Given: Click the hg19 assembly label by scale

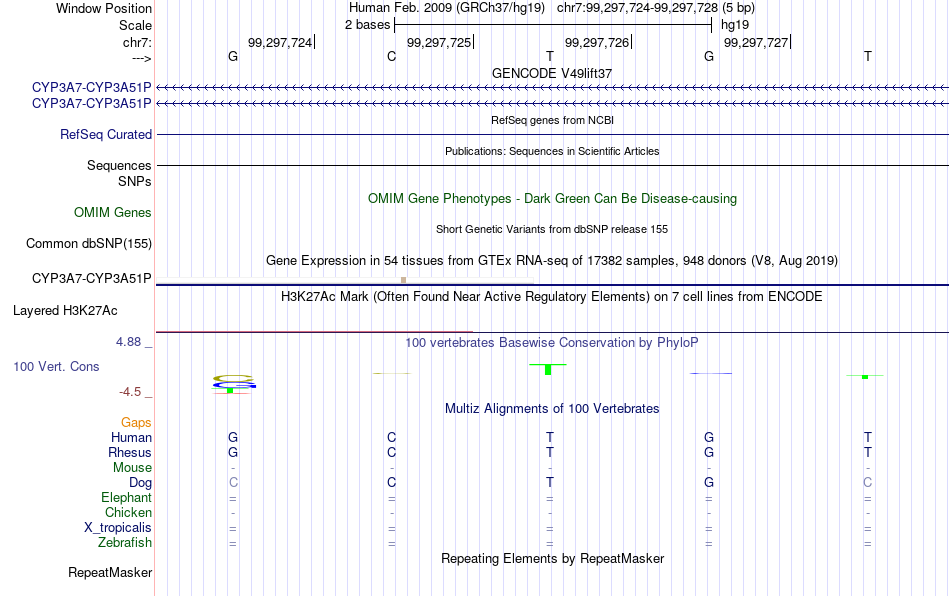Looking at the screenshot, I should click(735, 25).
